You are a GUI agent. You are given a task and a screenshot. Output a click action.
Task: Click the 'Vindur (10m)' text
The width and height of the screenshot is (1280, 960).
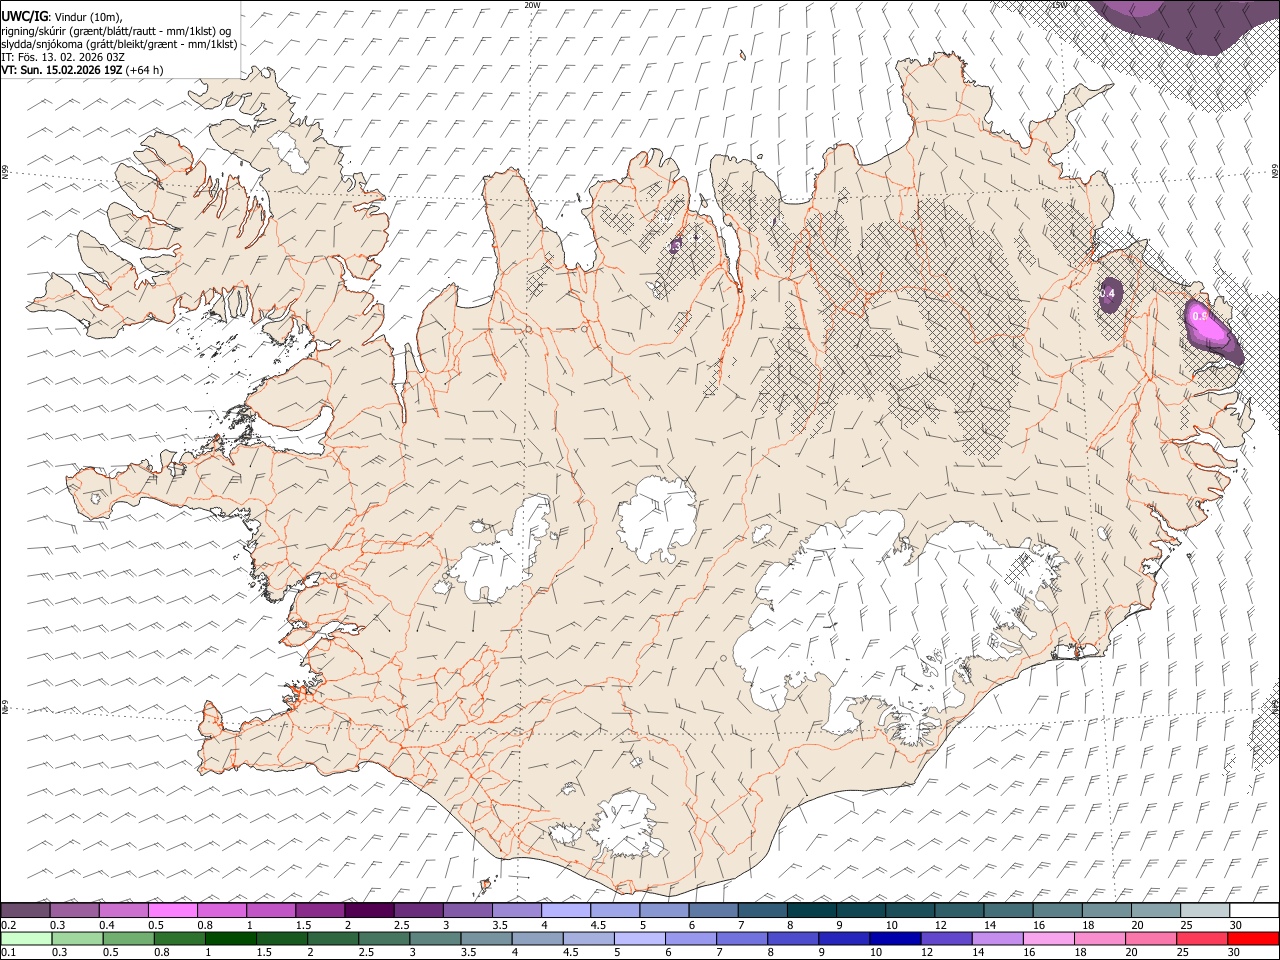(87, 17)
